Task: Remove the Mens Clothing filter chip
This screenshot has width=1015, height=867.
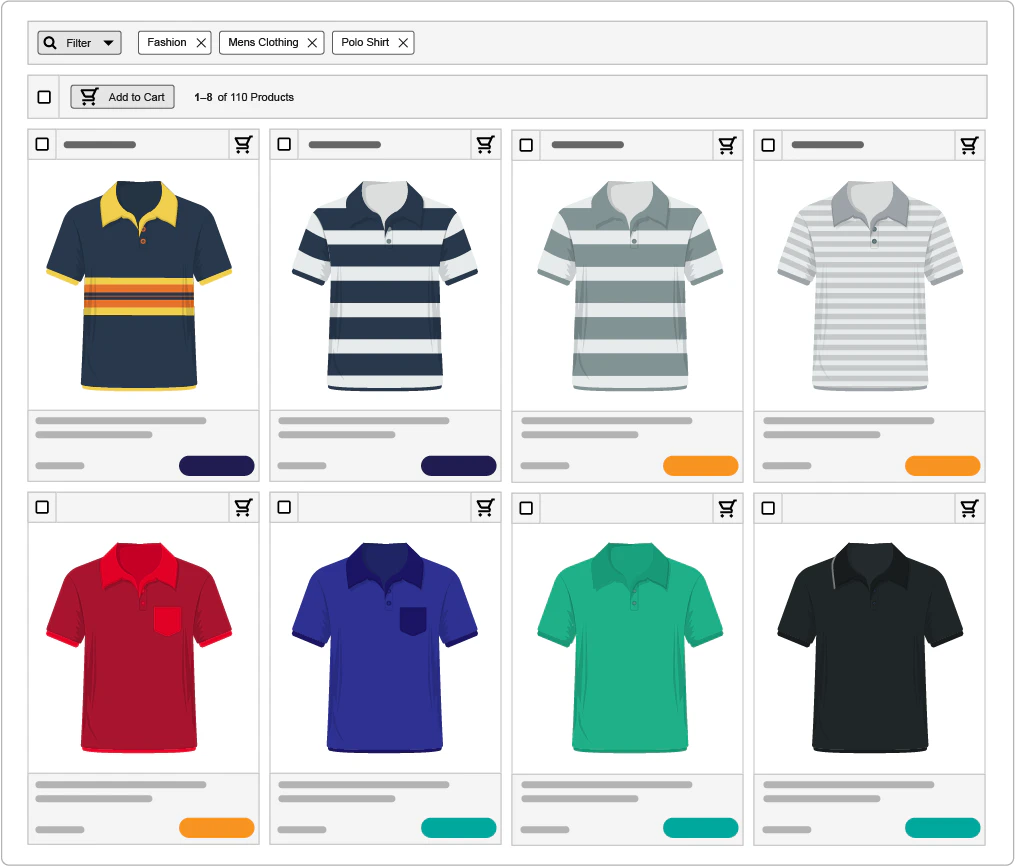Action: 313,42
